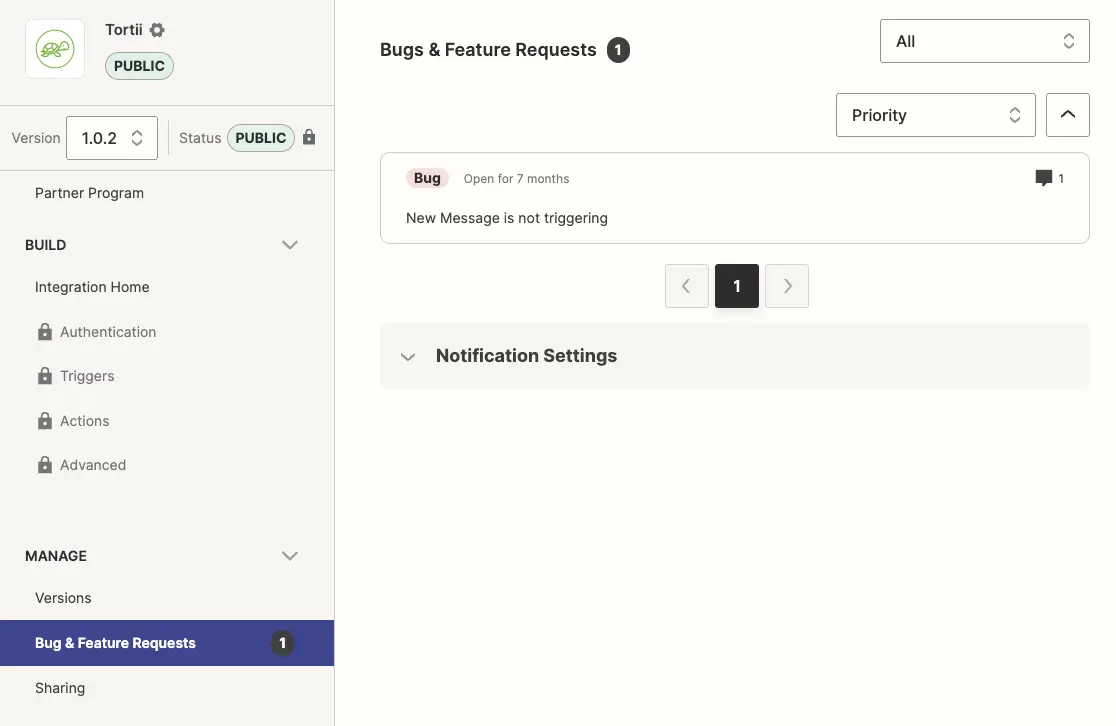Click the count badge beside page heading
The width and height of the screenshot is (1116, 726).
[x=618, y=50]
